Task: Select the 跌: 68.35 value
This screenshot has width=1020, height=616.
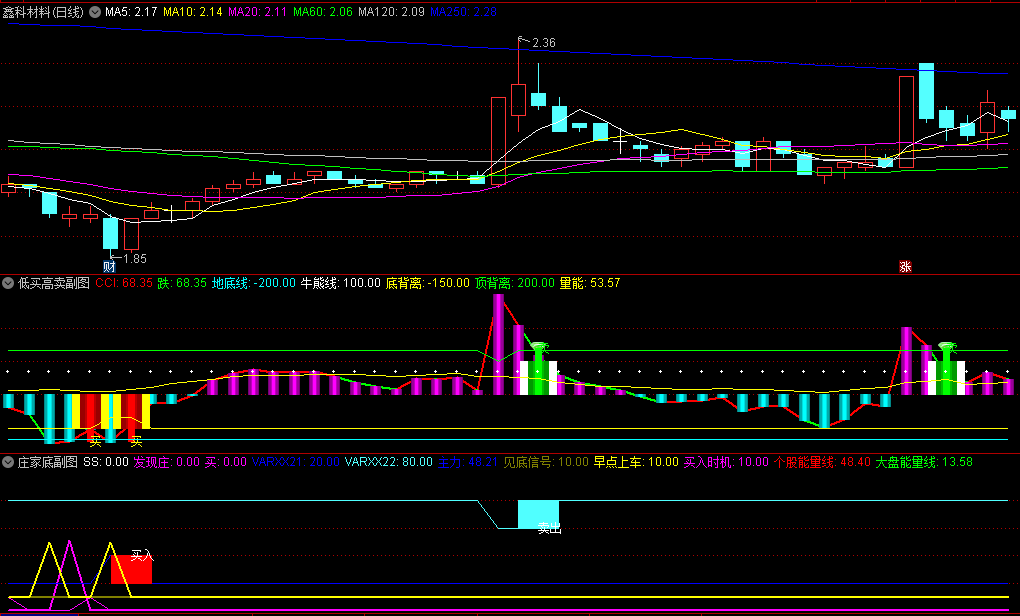Action: pyautogui.click(x=181, y=283)
